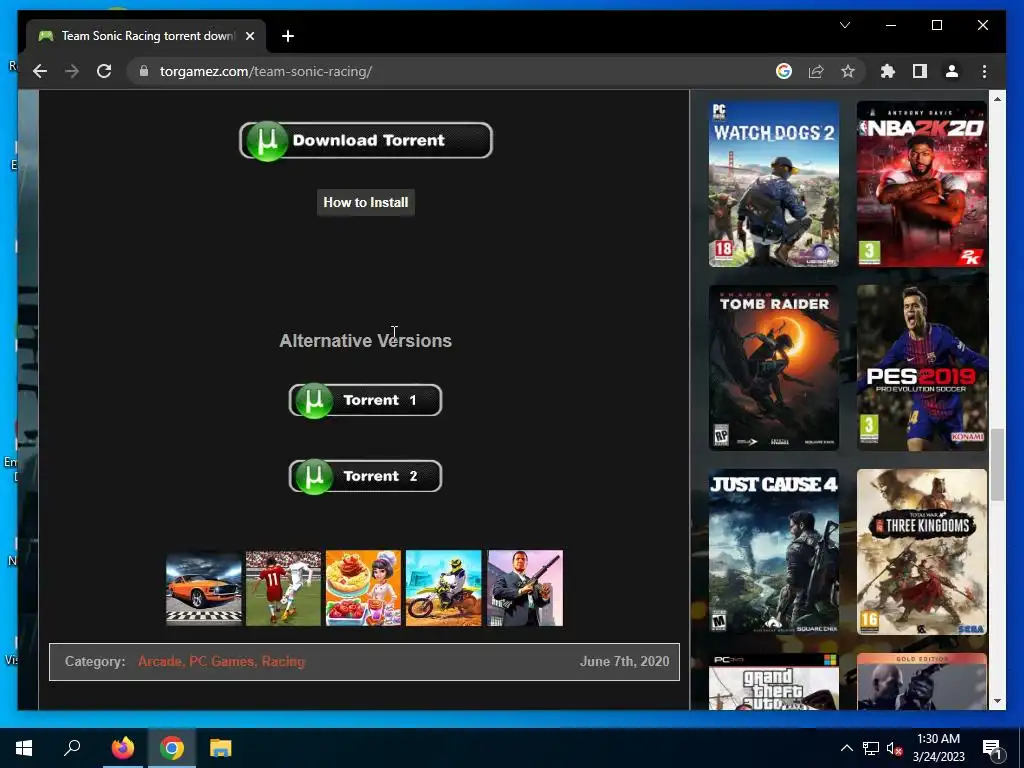Image resolution: width=1024 pixels, height=768 pixels.
Task: View site information via the lock icon
Action: [144, 71]
